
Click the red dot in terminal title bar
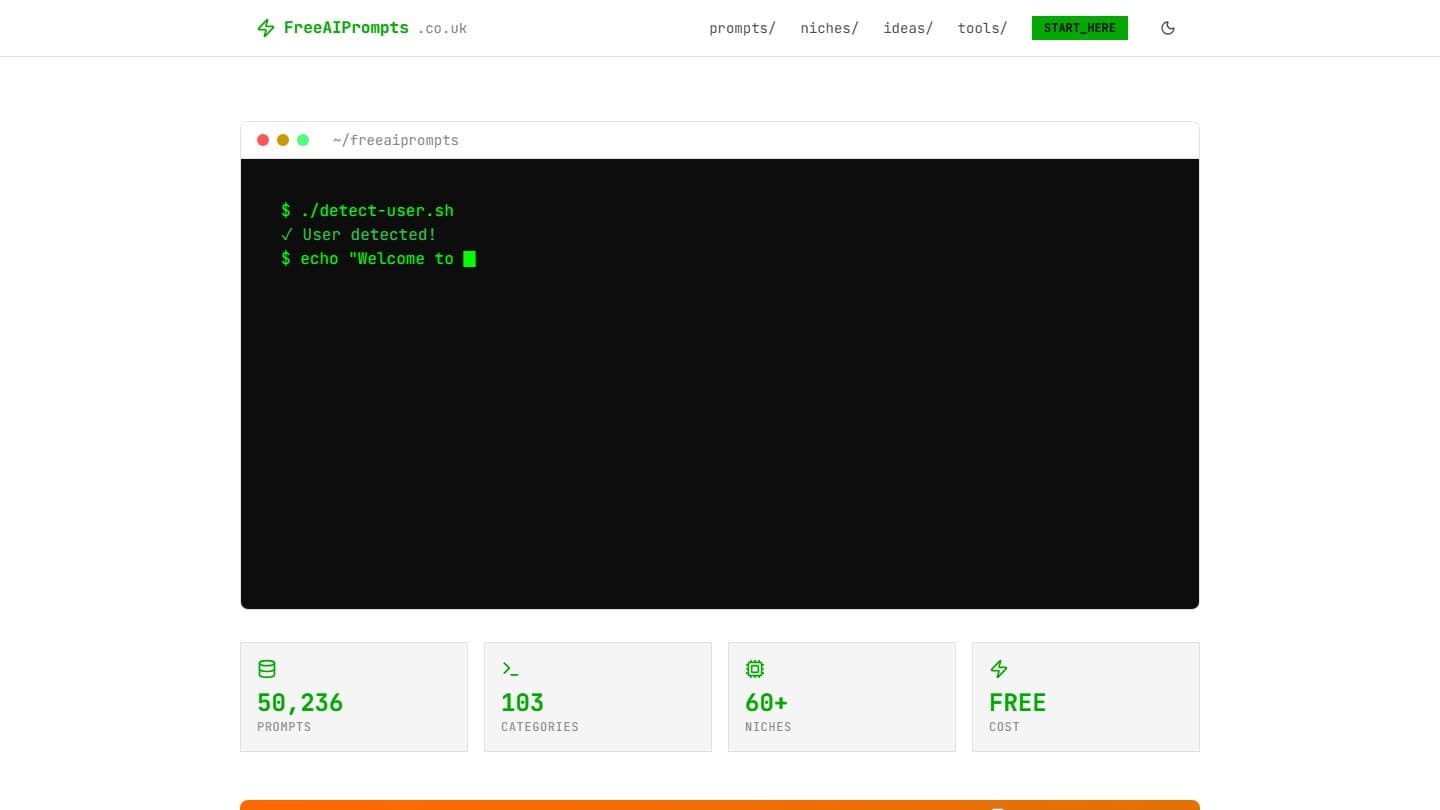263,140
